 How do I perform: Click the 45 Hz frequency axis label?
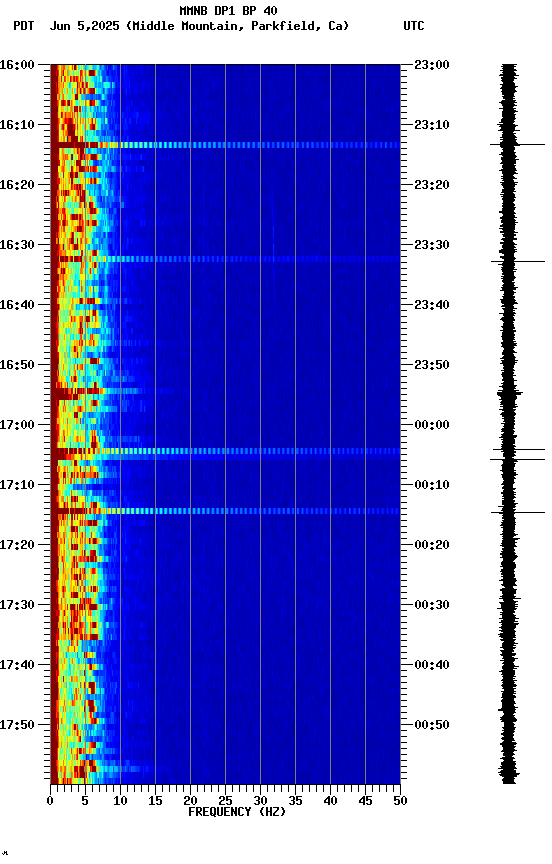pyautogui.click(x=365, y=802)
